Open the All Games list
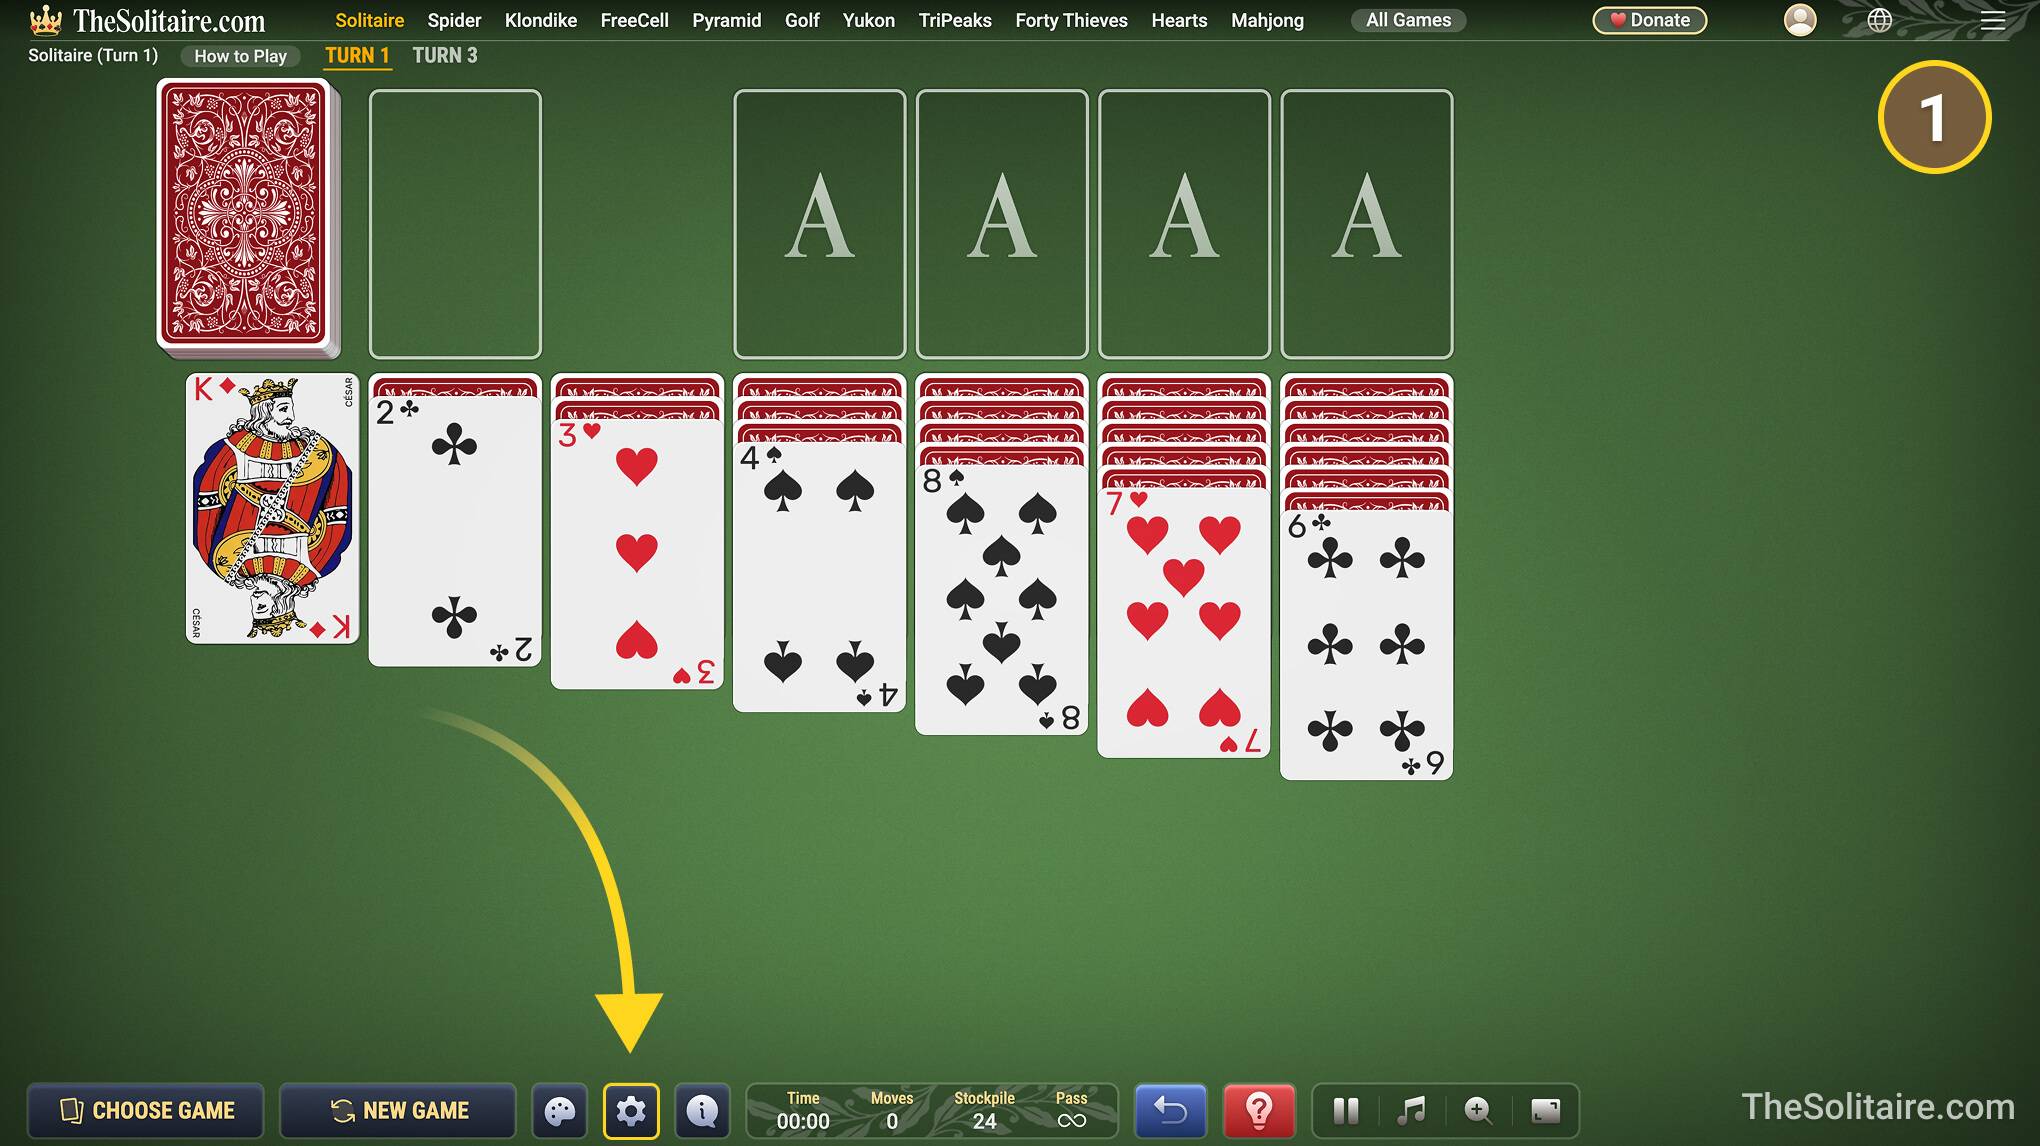 (1408, 20)
